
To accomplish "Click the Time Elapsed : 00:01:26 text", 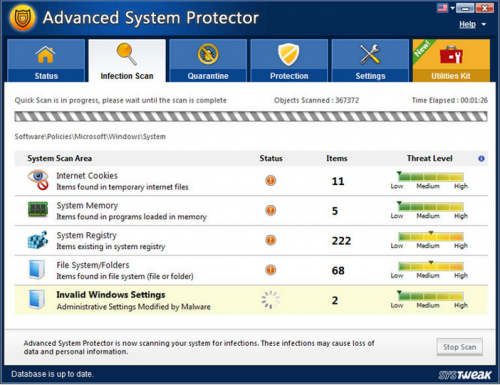I will click(x=450, y=100).
